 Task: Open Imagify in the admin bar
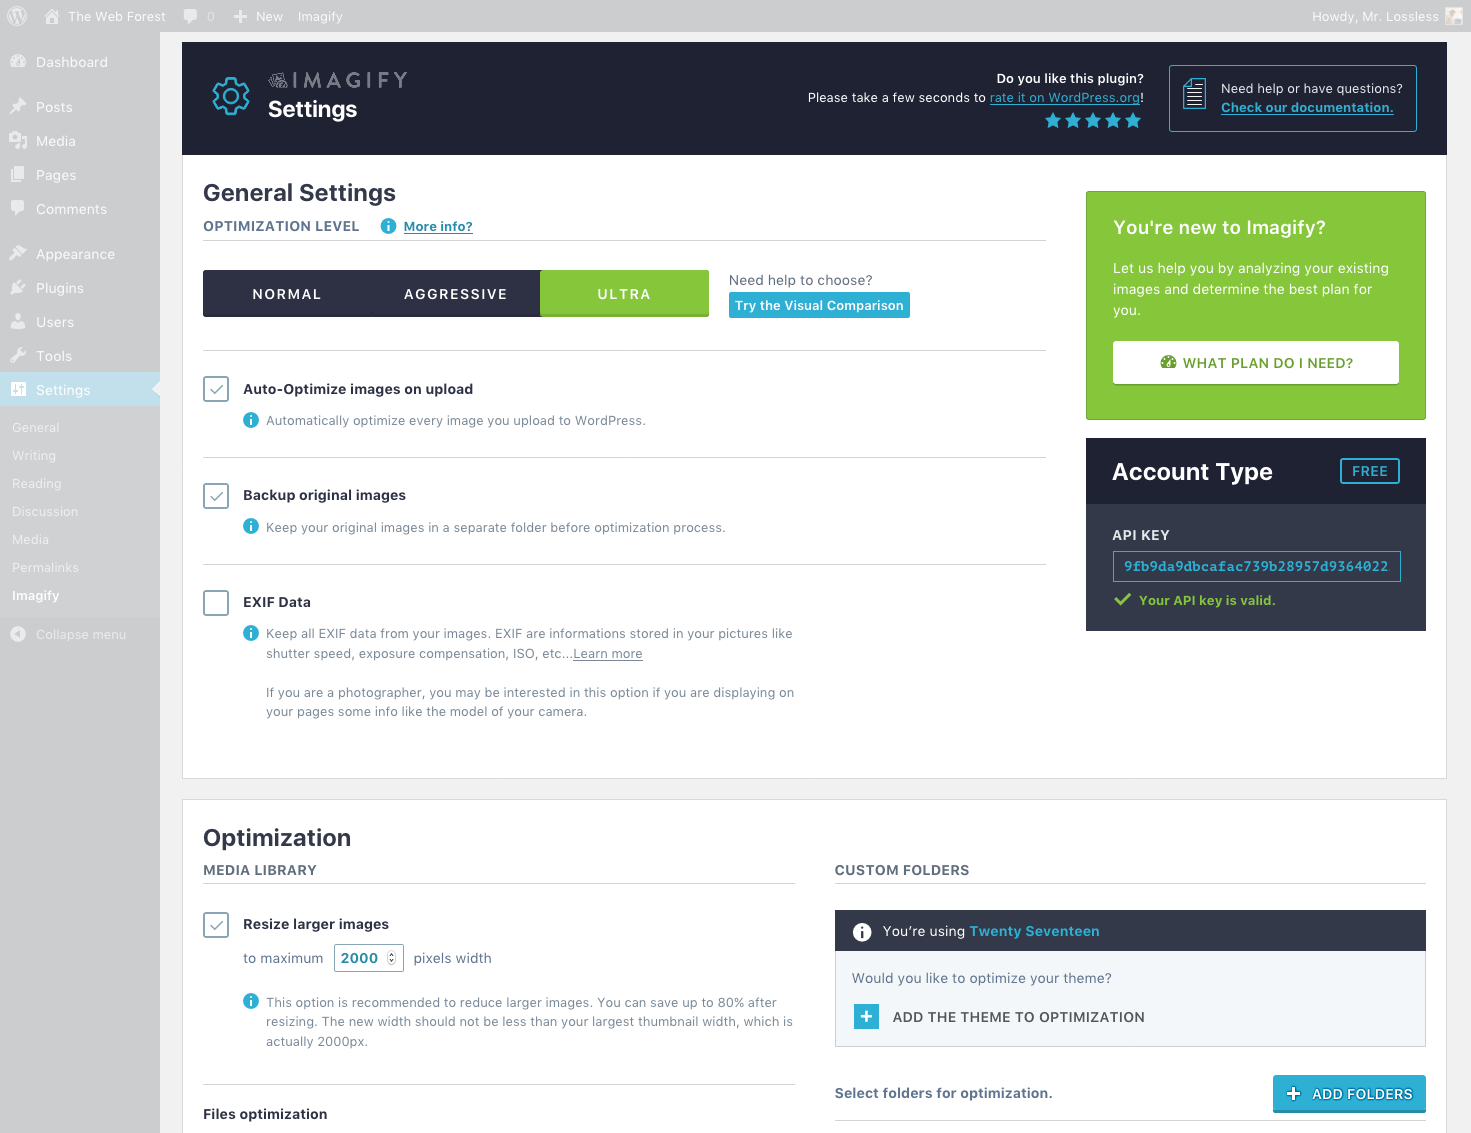click(x=320, y=16)
